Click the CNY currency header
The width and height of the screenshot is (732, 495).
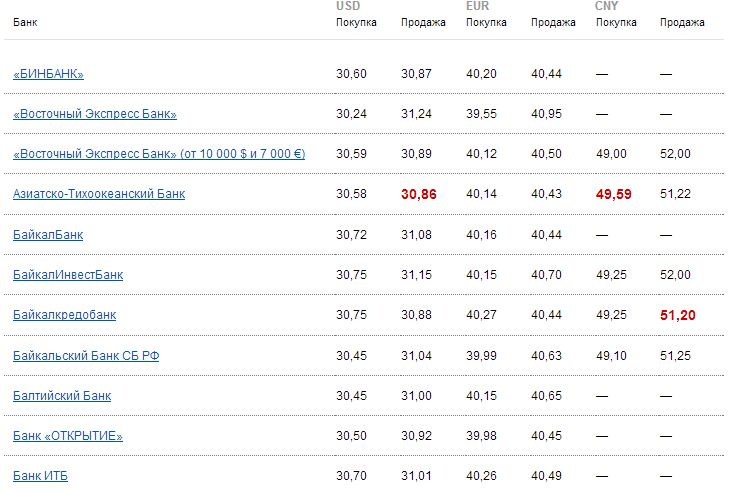[x=606, y=6]
